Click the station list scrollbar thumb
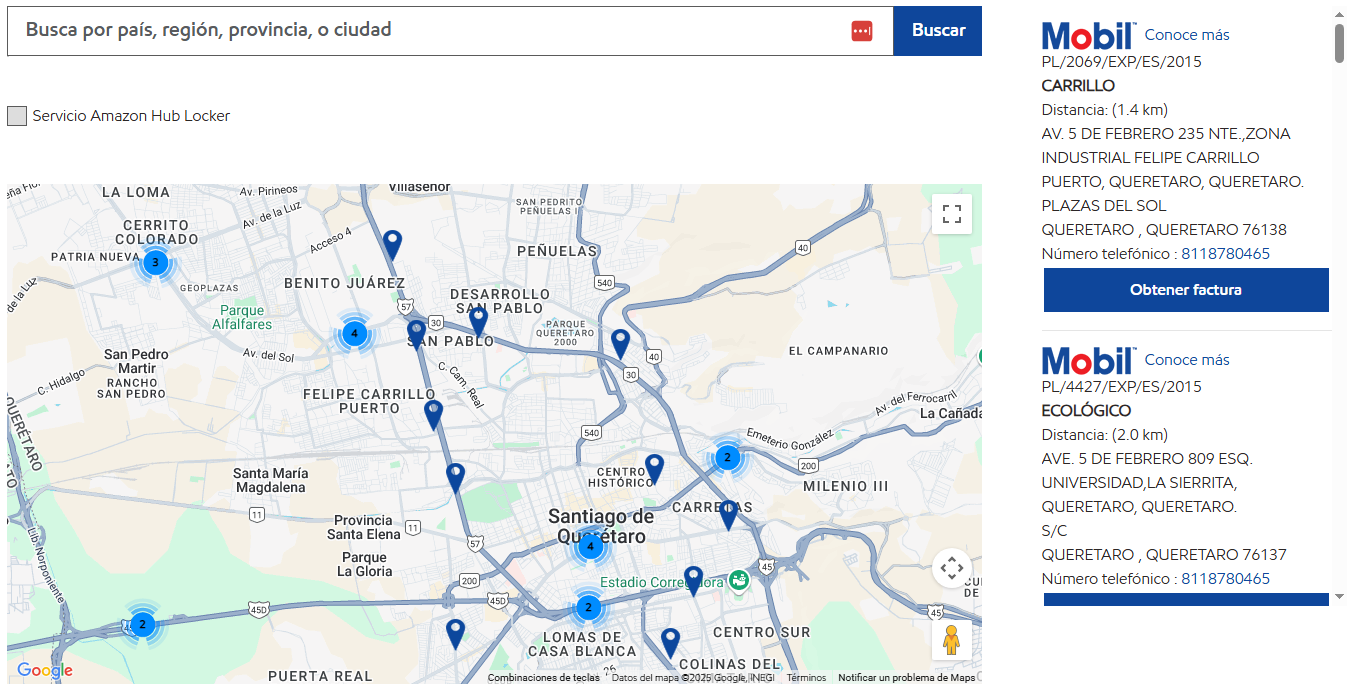Image resolution: width=1363 pixels, height=690 pixels. click(1339, 42)
